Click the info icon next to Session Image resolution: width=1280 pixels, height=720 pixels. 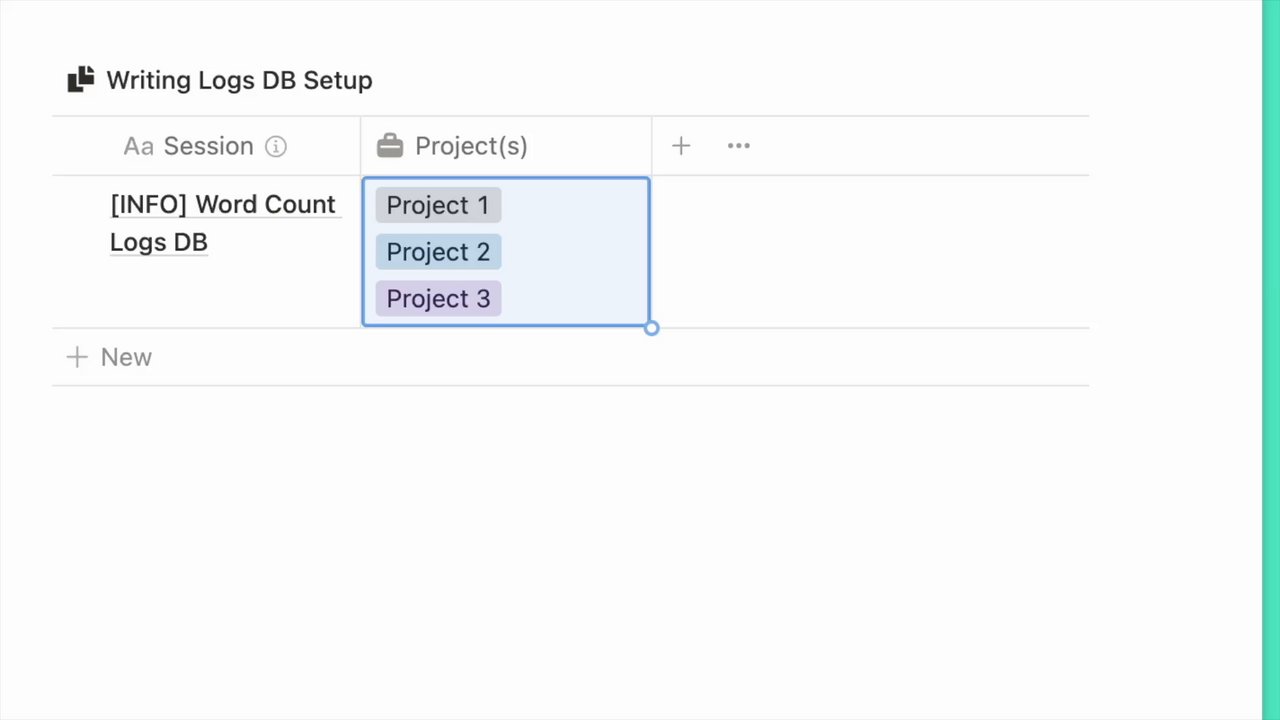point(276,147)
